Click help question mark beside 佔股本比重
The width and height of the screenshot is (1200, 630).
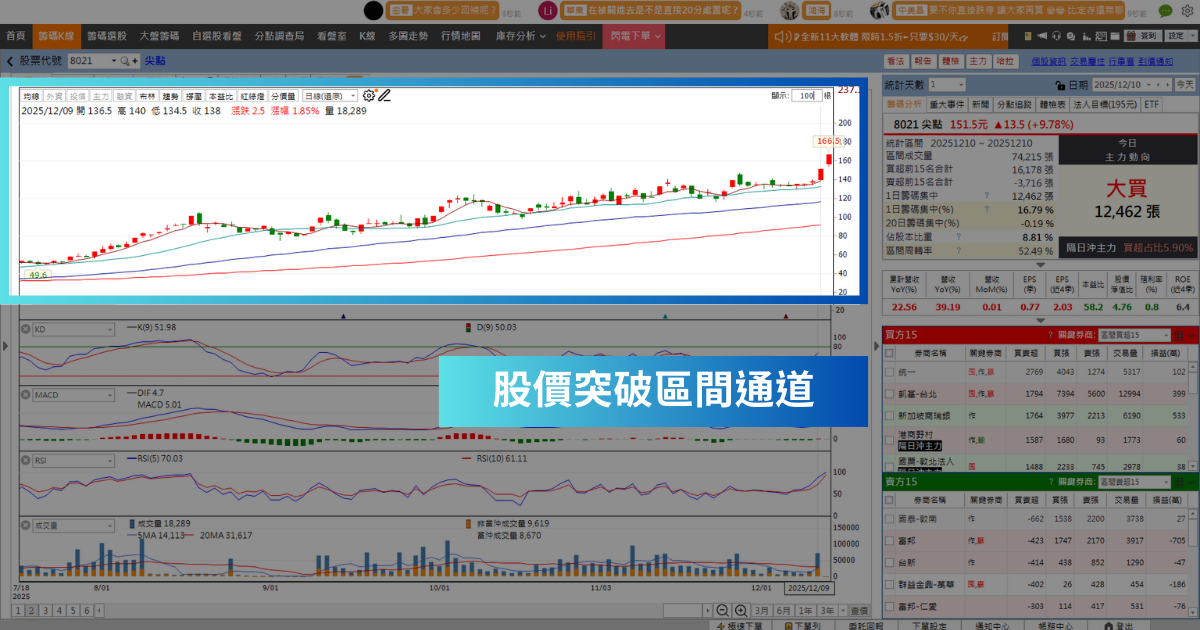[958, 238]
